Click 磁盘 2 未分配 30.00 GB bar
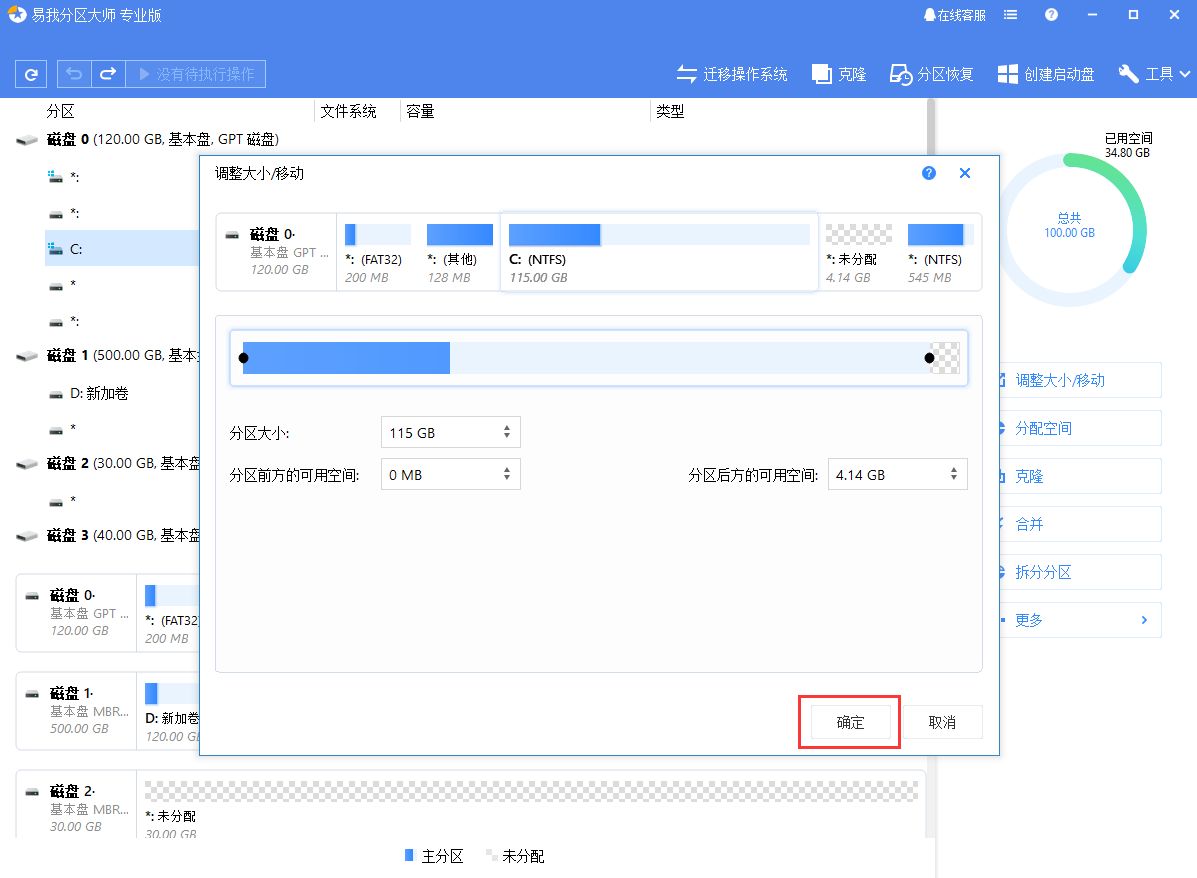 coord(531,792)
